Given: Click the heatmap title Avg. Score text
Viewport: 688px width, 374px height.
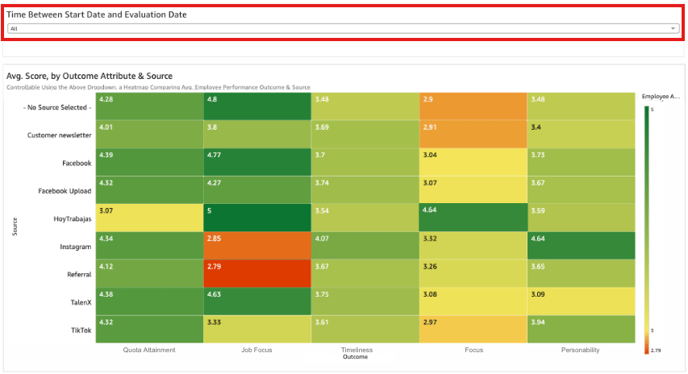Looking at the screenshot, I should click(x=90, y=76).
